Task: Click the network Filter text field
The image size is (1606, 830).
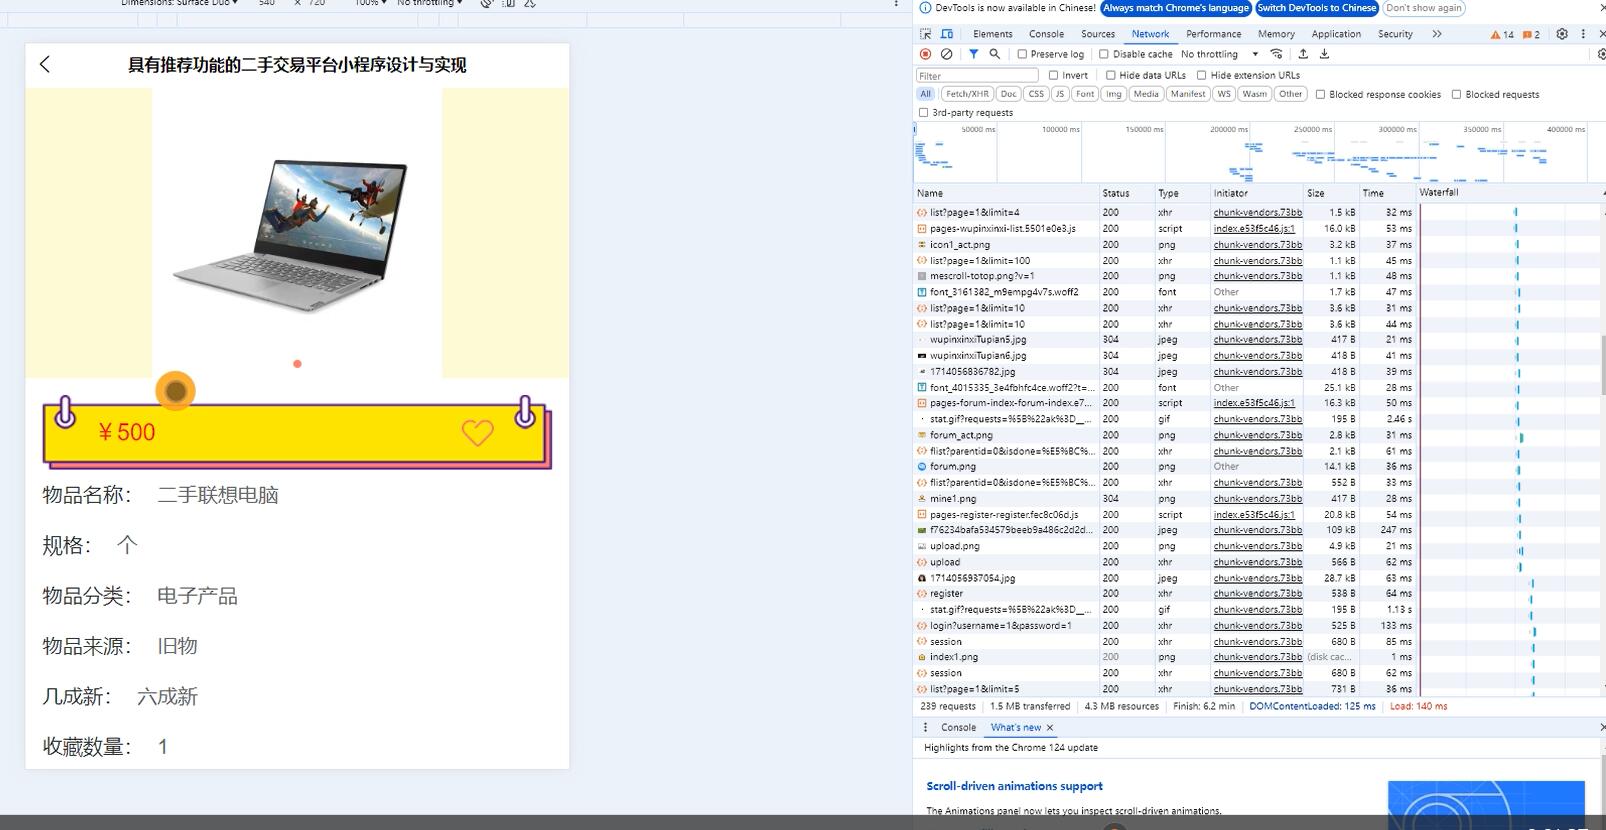Action: pos(977,75)
